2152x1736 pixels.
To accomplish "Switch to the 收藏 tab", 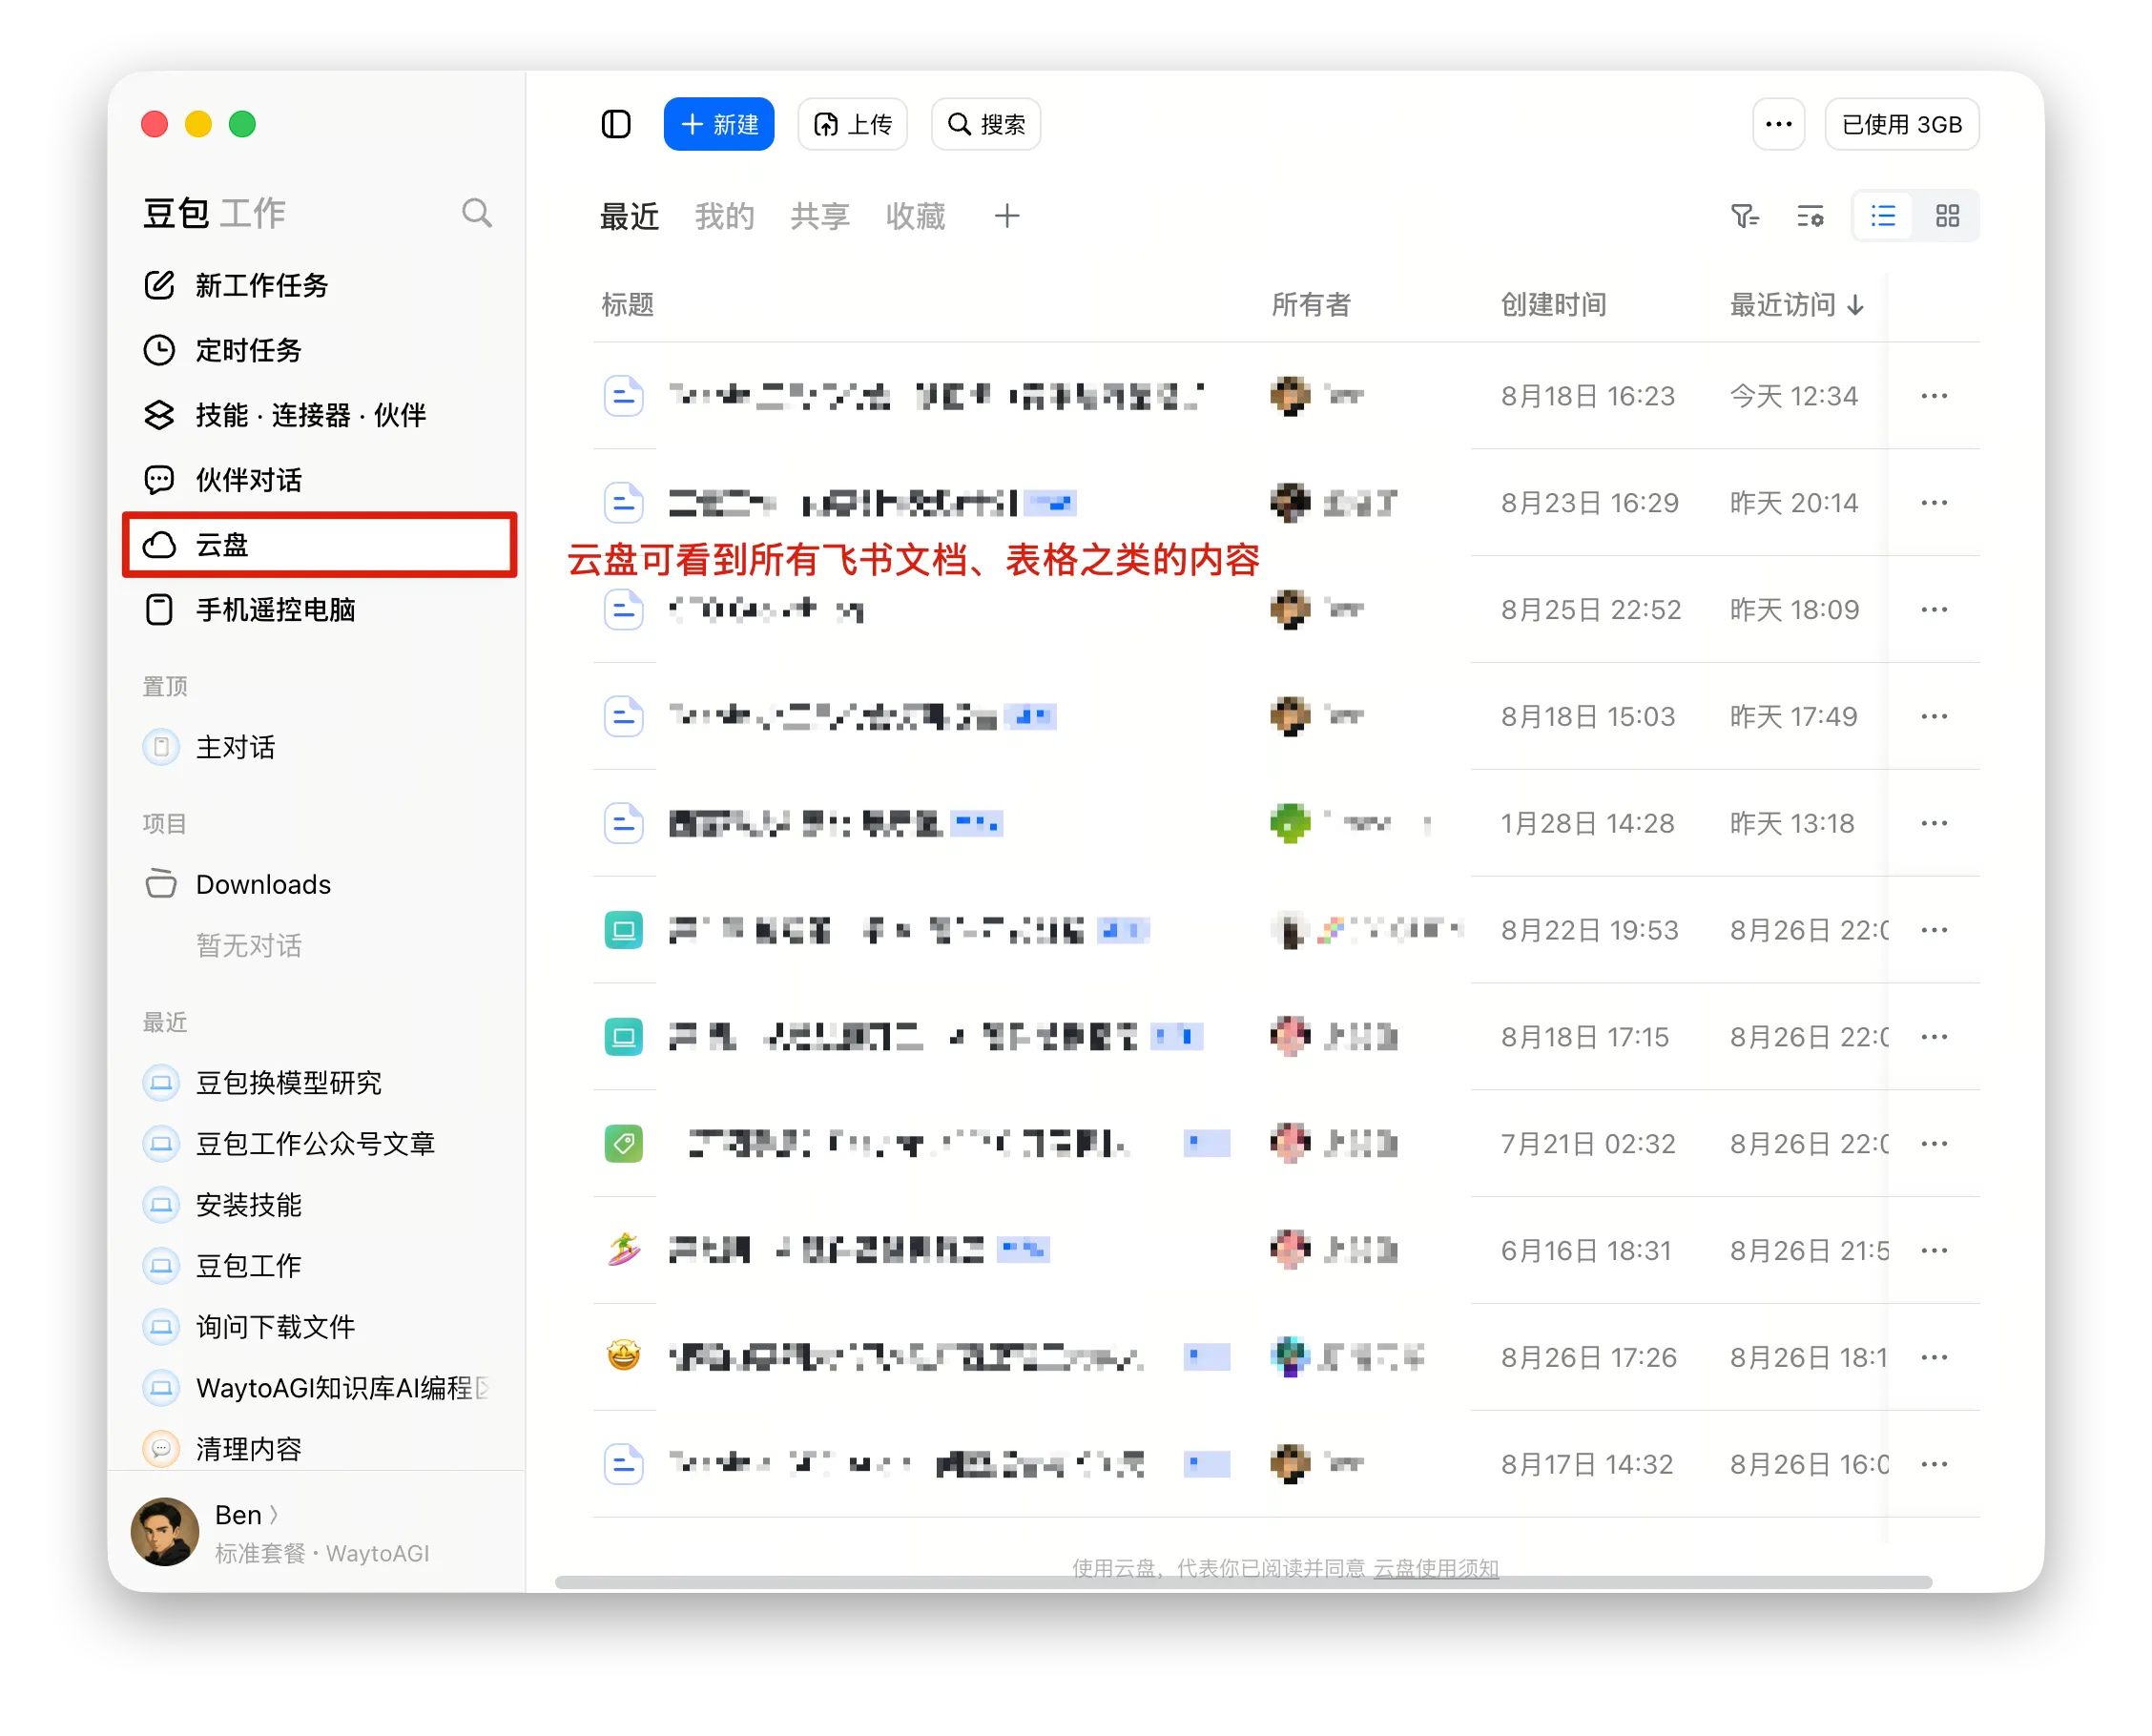I will point(915,216).
